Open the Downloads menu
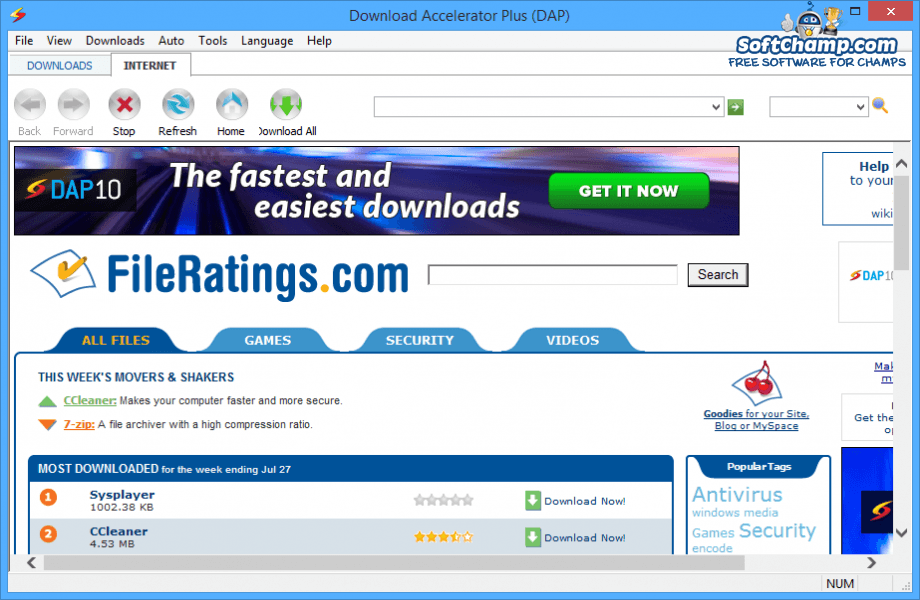This screenshot has width=920, height=600. 115,40
